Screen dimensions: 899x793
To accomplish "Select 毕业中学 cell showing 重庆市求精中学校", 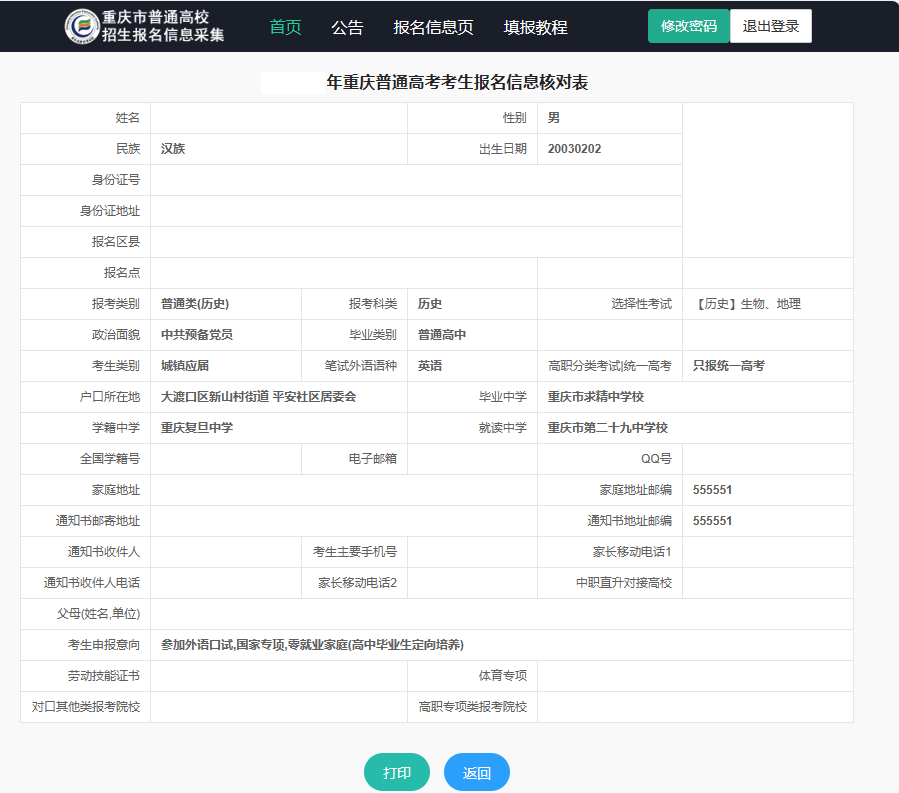I will (612, 397).
